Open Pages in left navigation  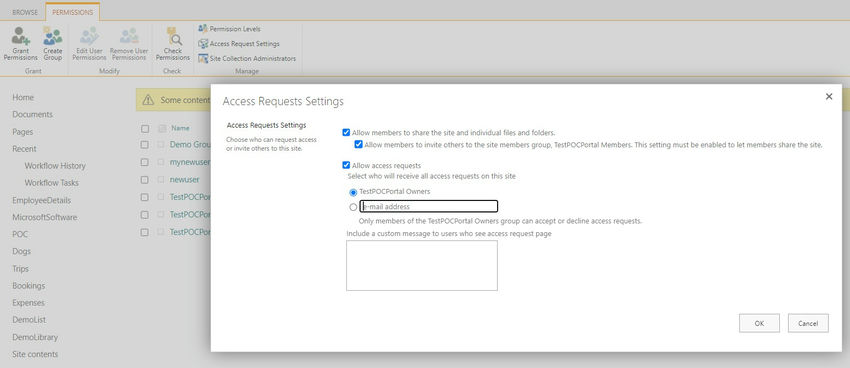coord(23,132)
